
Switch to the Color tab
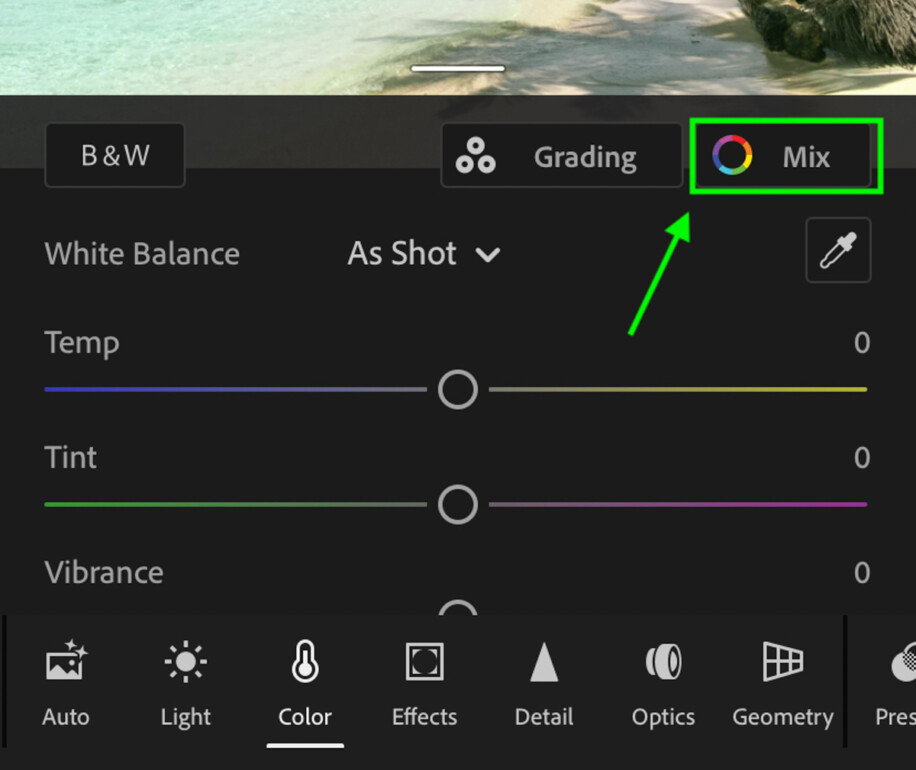click(304, 680)
